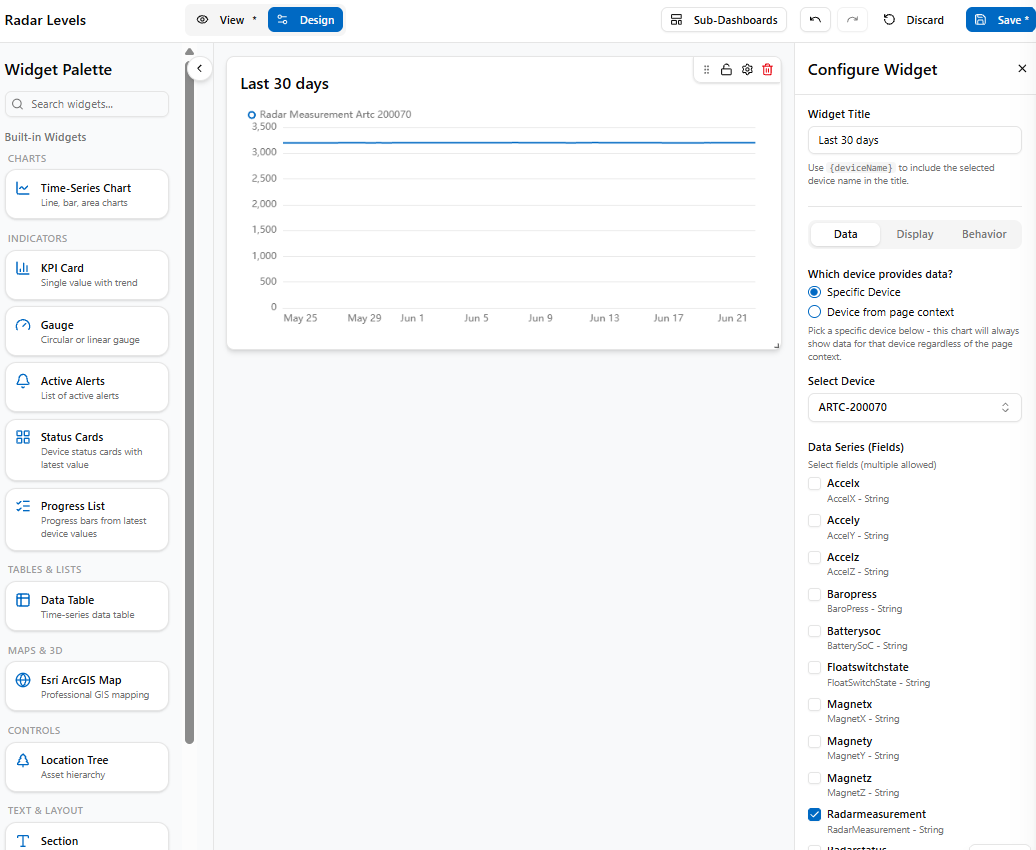
Task: Click the 'Last 30 days' chart title
Action: [x=285, y=84]
